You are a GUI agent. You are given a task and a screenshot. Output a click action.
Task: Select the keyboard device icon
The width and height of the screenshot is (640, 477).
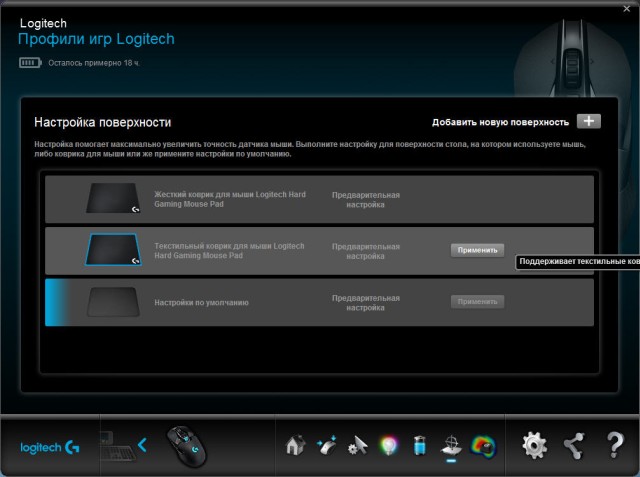point(117,447)
